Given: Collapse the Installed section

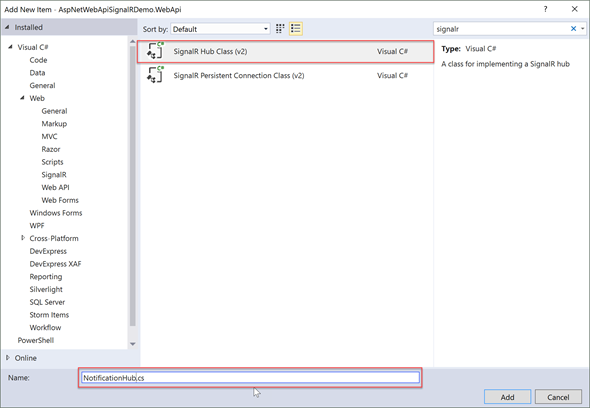Looking at the screenshot, I should point(7,27).
